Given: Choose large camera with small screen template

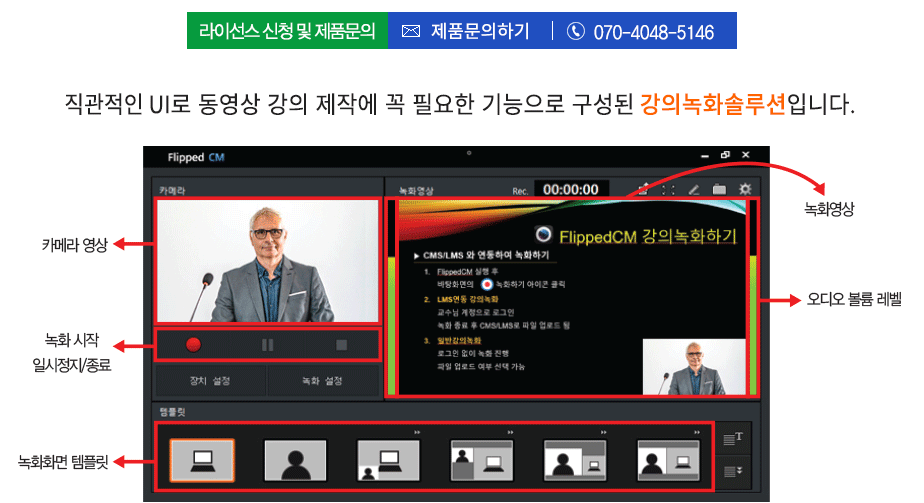Looking at the screenshot, I should 575,460.
